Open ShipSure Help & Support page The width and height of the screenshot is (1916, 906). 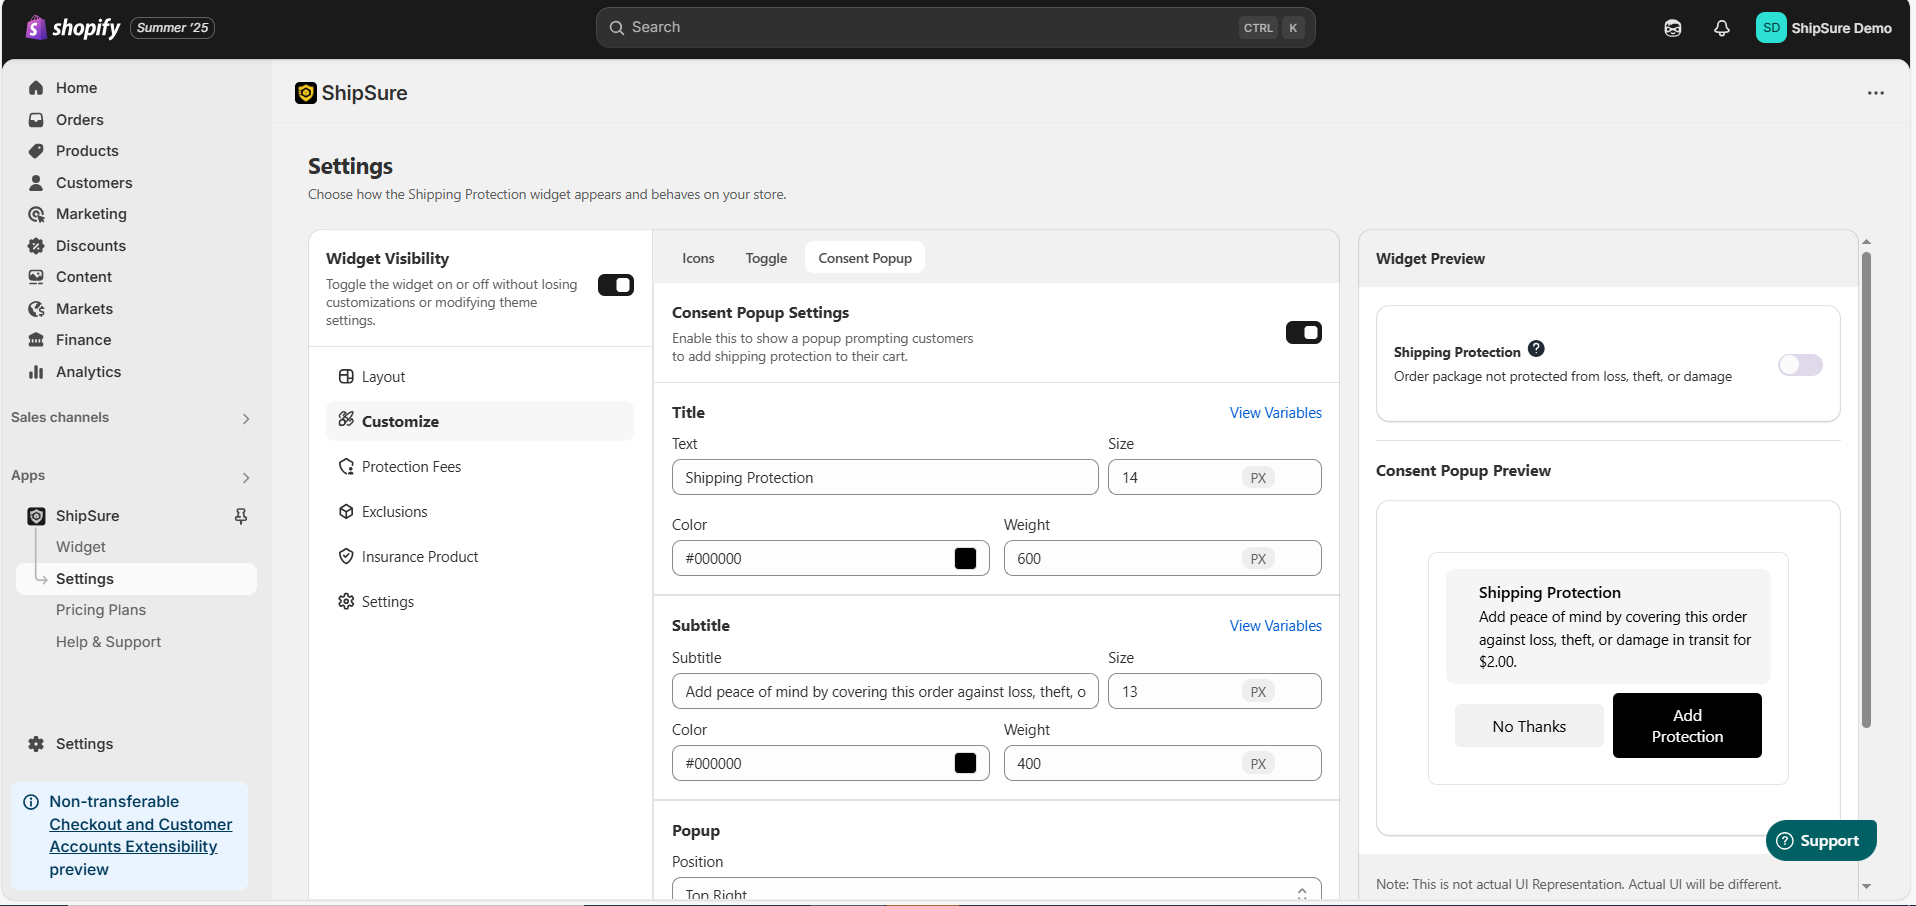click(108, 642)
